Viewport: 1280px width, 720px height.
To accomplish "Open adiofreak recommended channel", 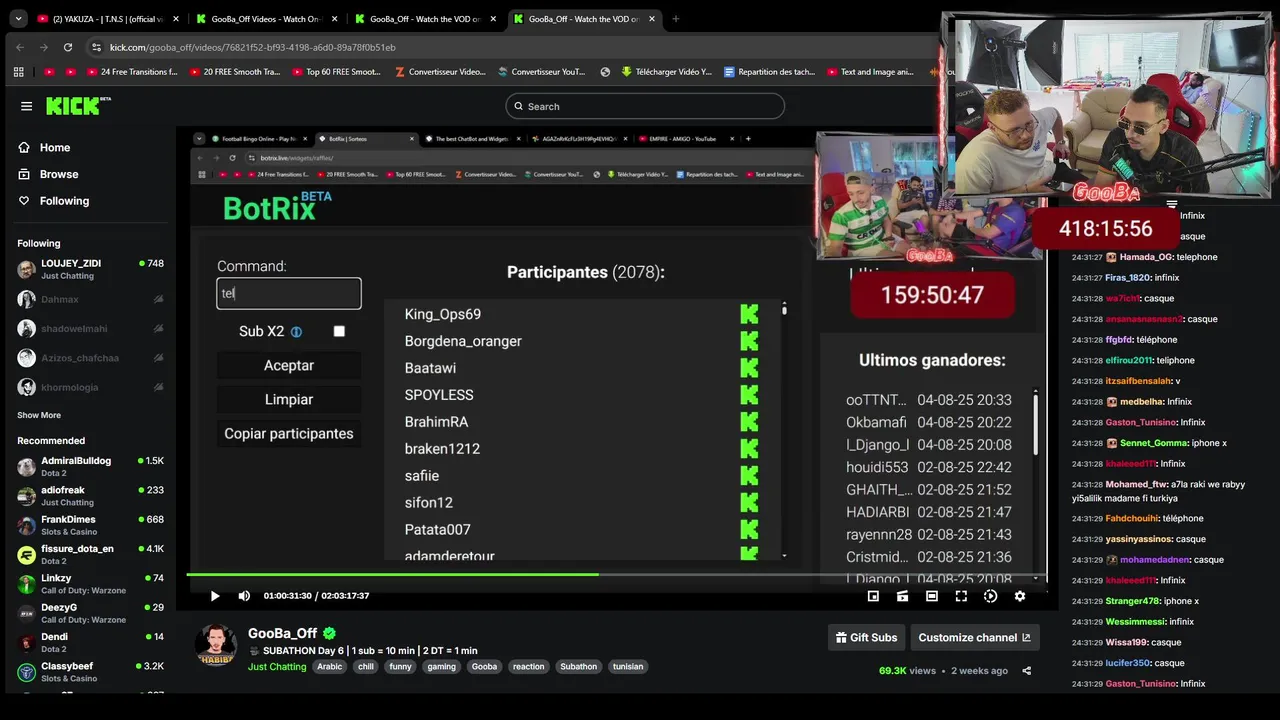I will click(90, 496).
